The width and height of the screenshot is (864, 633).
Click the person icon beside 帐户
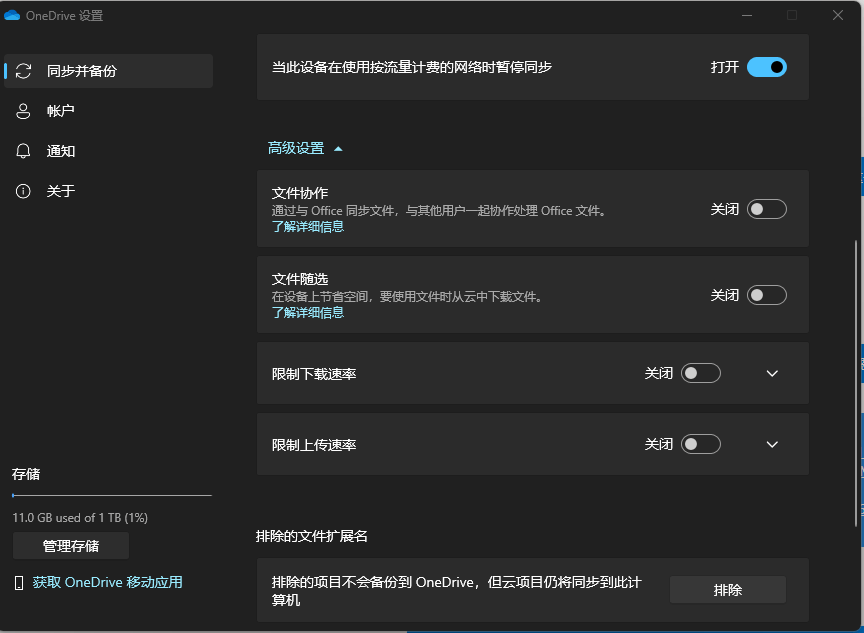pyautogui.click(x=23, y=111)
